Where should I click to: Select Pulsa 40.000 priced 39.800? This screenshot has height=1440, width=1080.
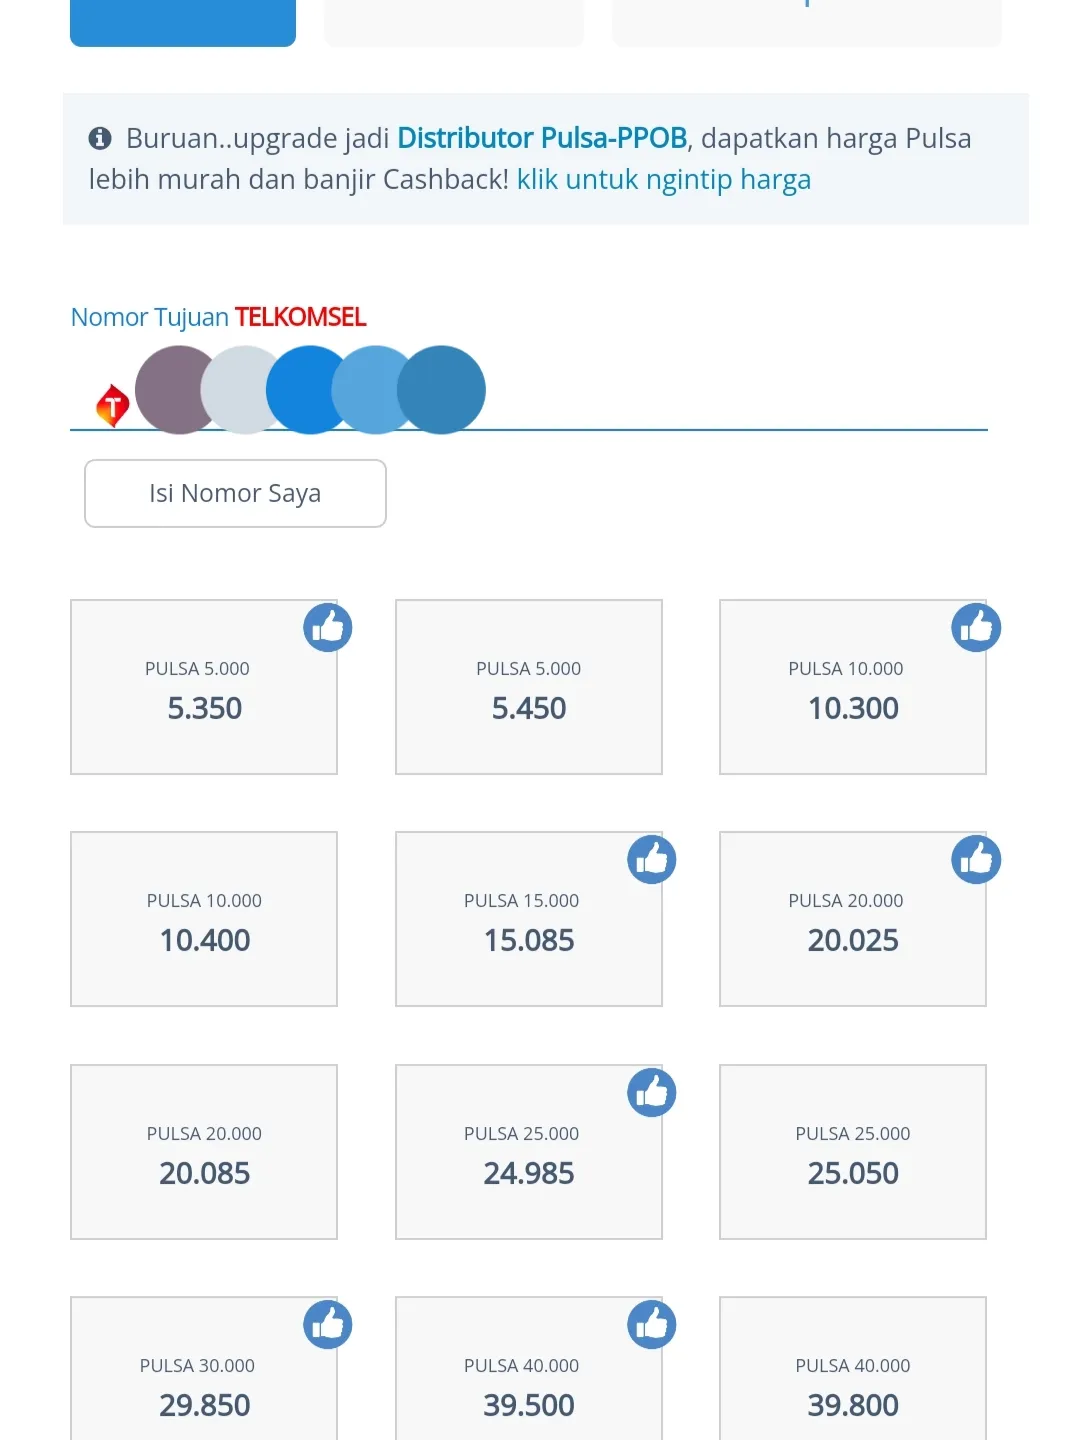point(853,1369)
